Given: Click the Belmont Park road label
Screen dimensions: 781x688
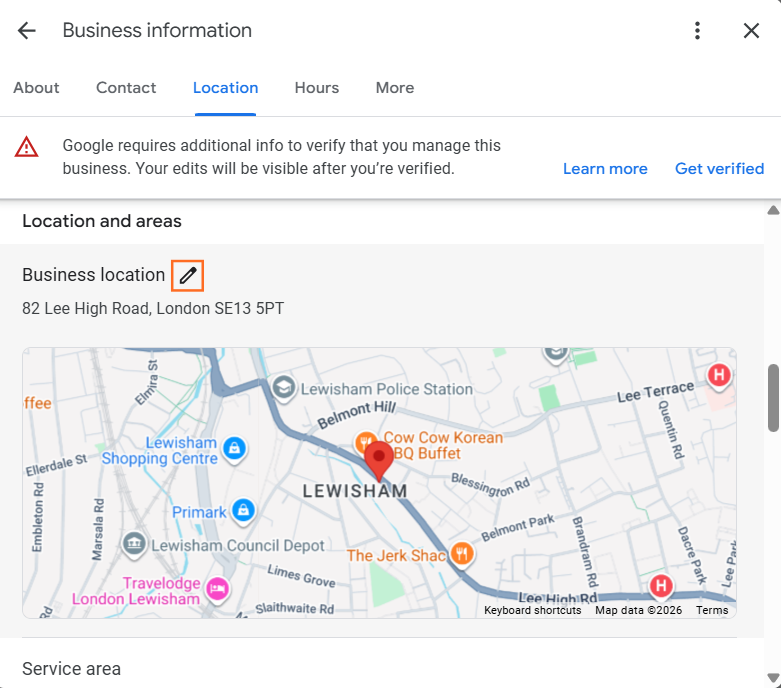Looking at the screenshot, I should tap(518, 528).
